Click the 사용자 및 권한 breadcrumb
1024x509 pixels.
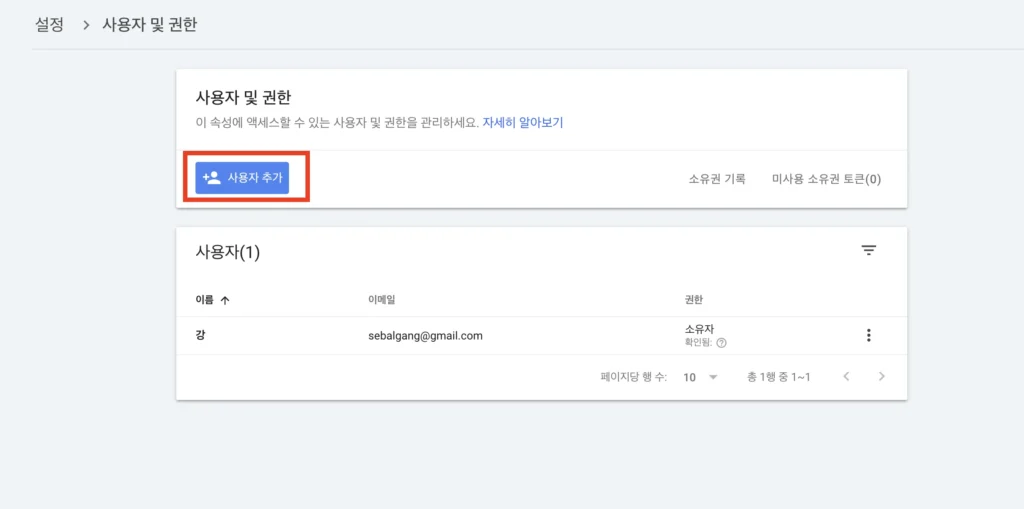point(150,25)
